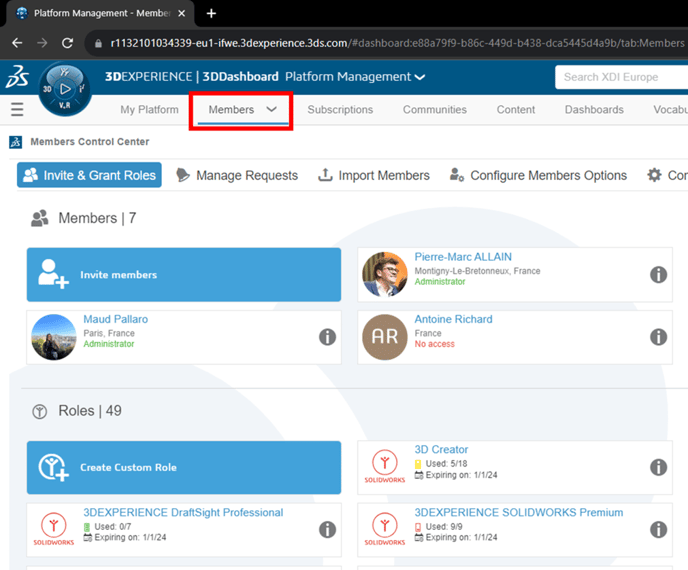The width and height of the screenshot is (688, 570).
Task: Expand the Members tab chevron
Action: coord(272,109)
